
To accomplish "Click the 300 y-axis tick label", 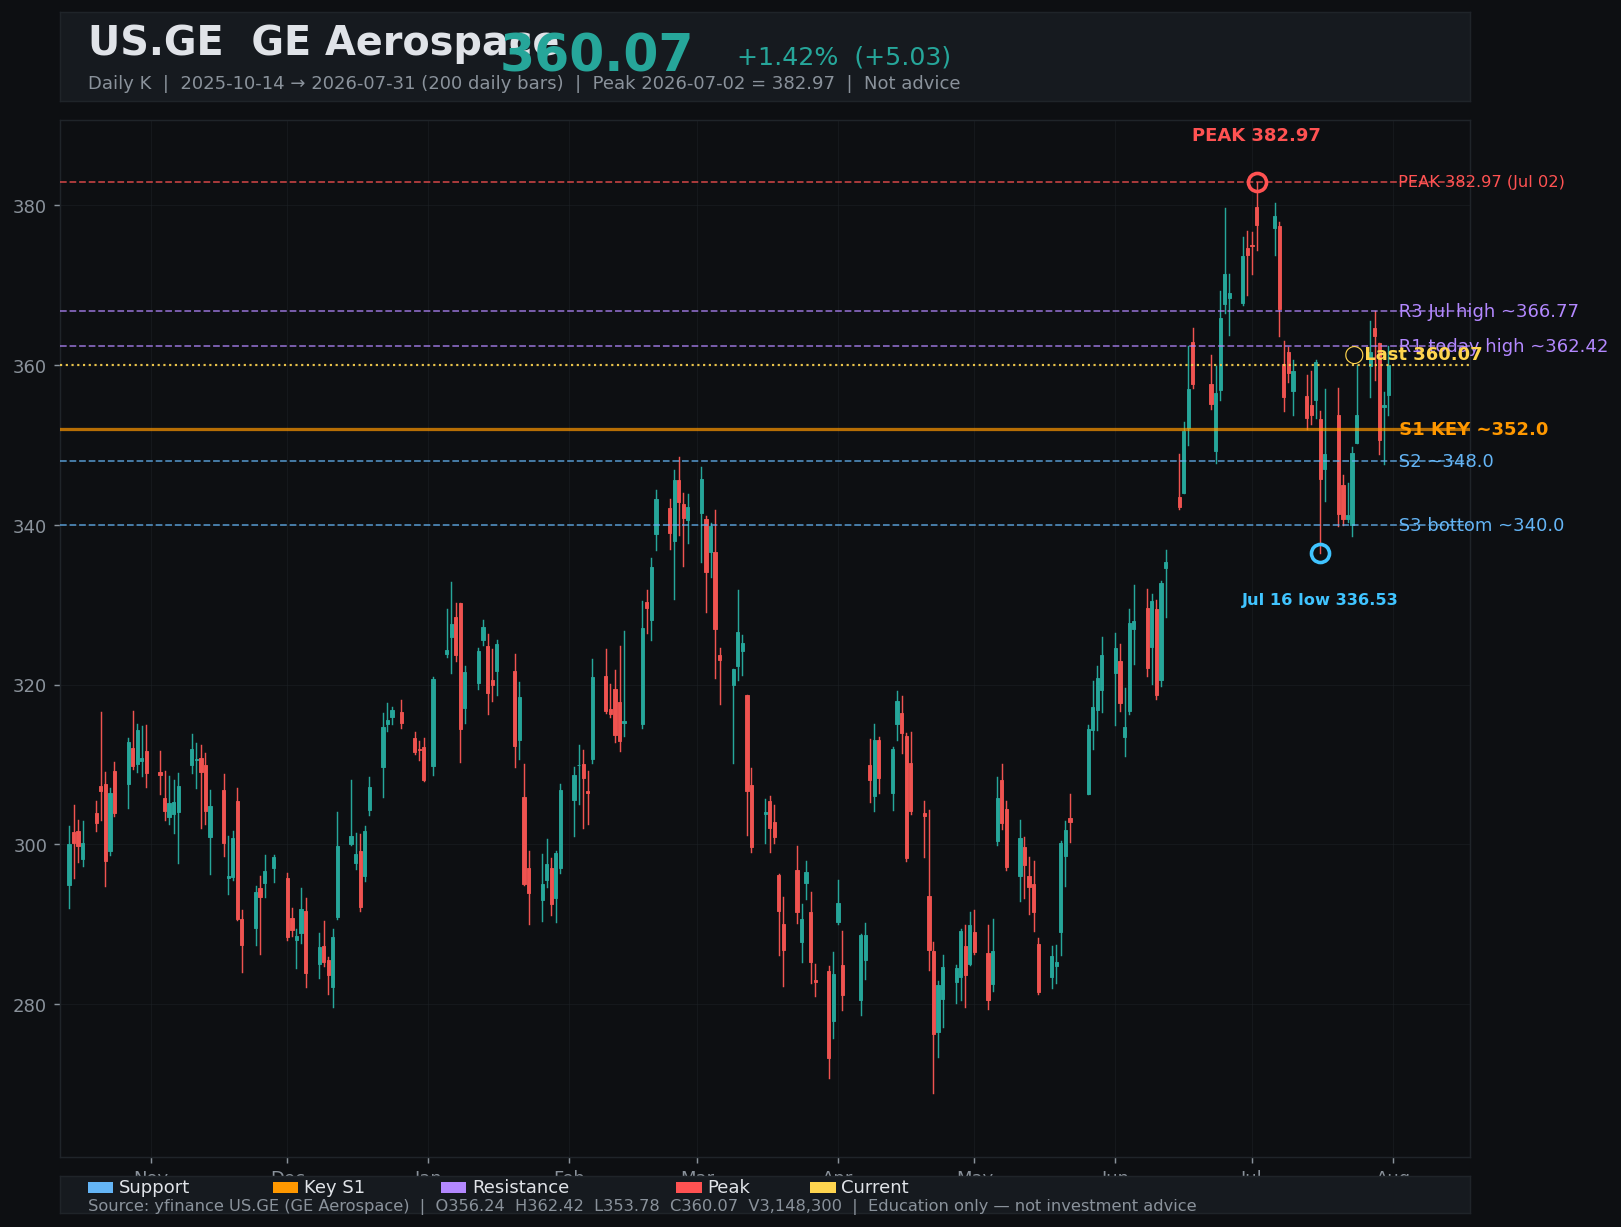I will [29, 845].
